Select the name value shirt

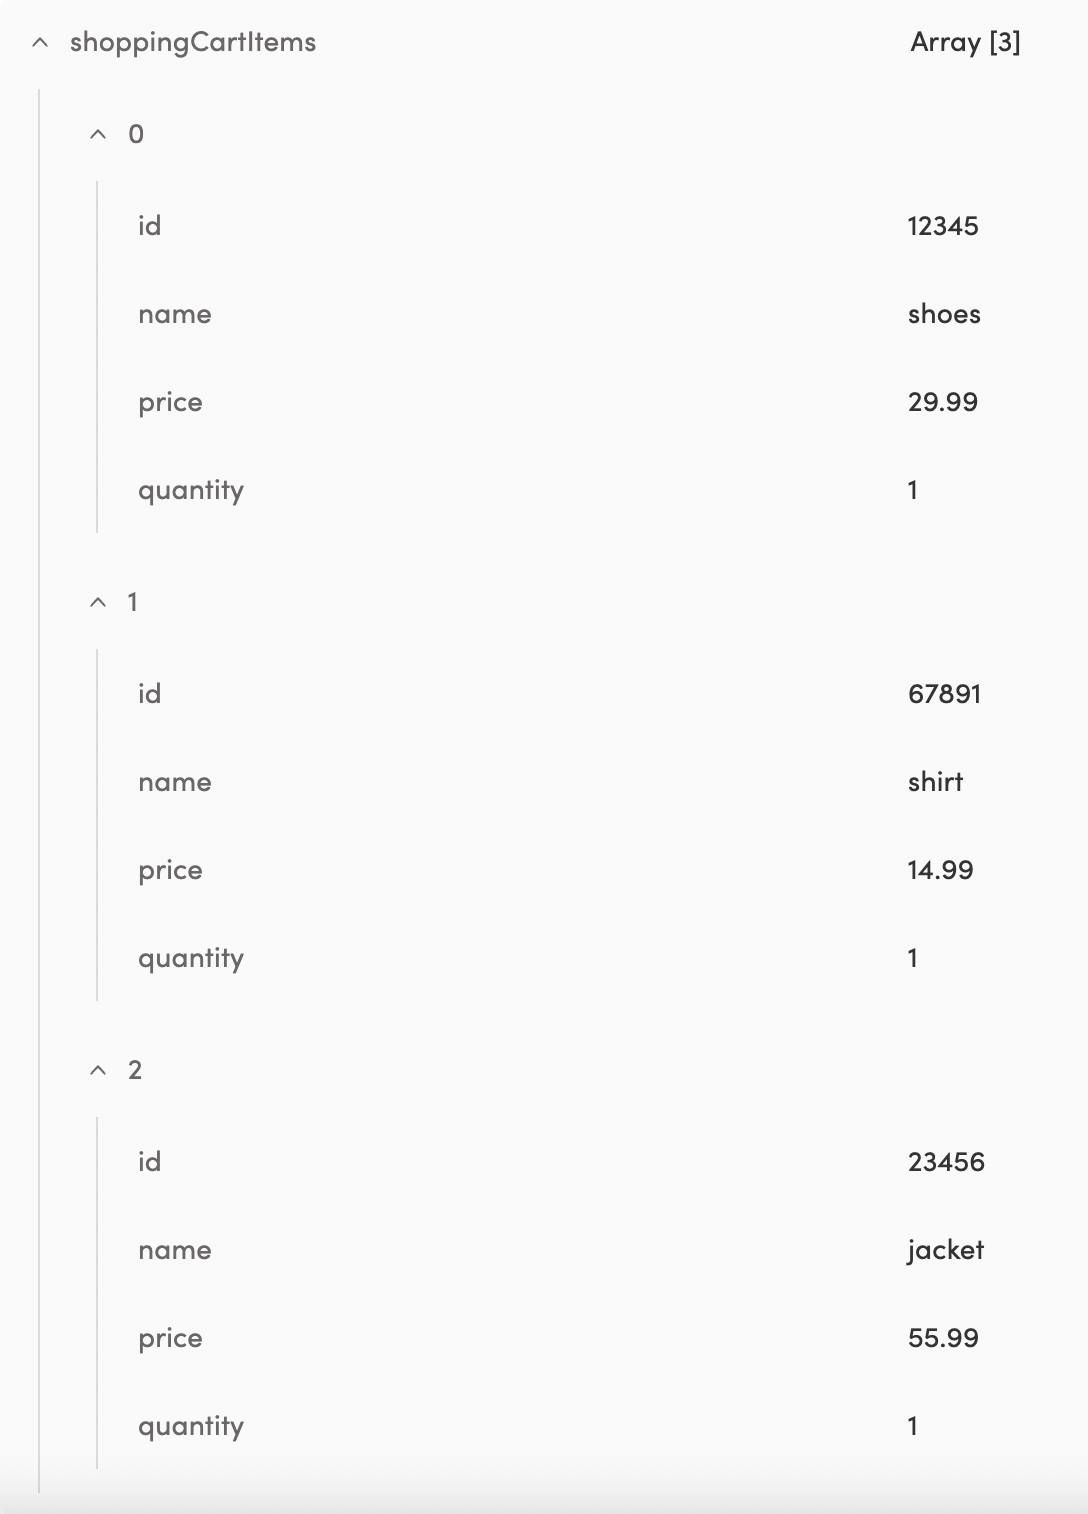[x=936, y=781]
